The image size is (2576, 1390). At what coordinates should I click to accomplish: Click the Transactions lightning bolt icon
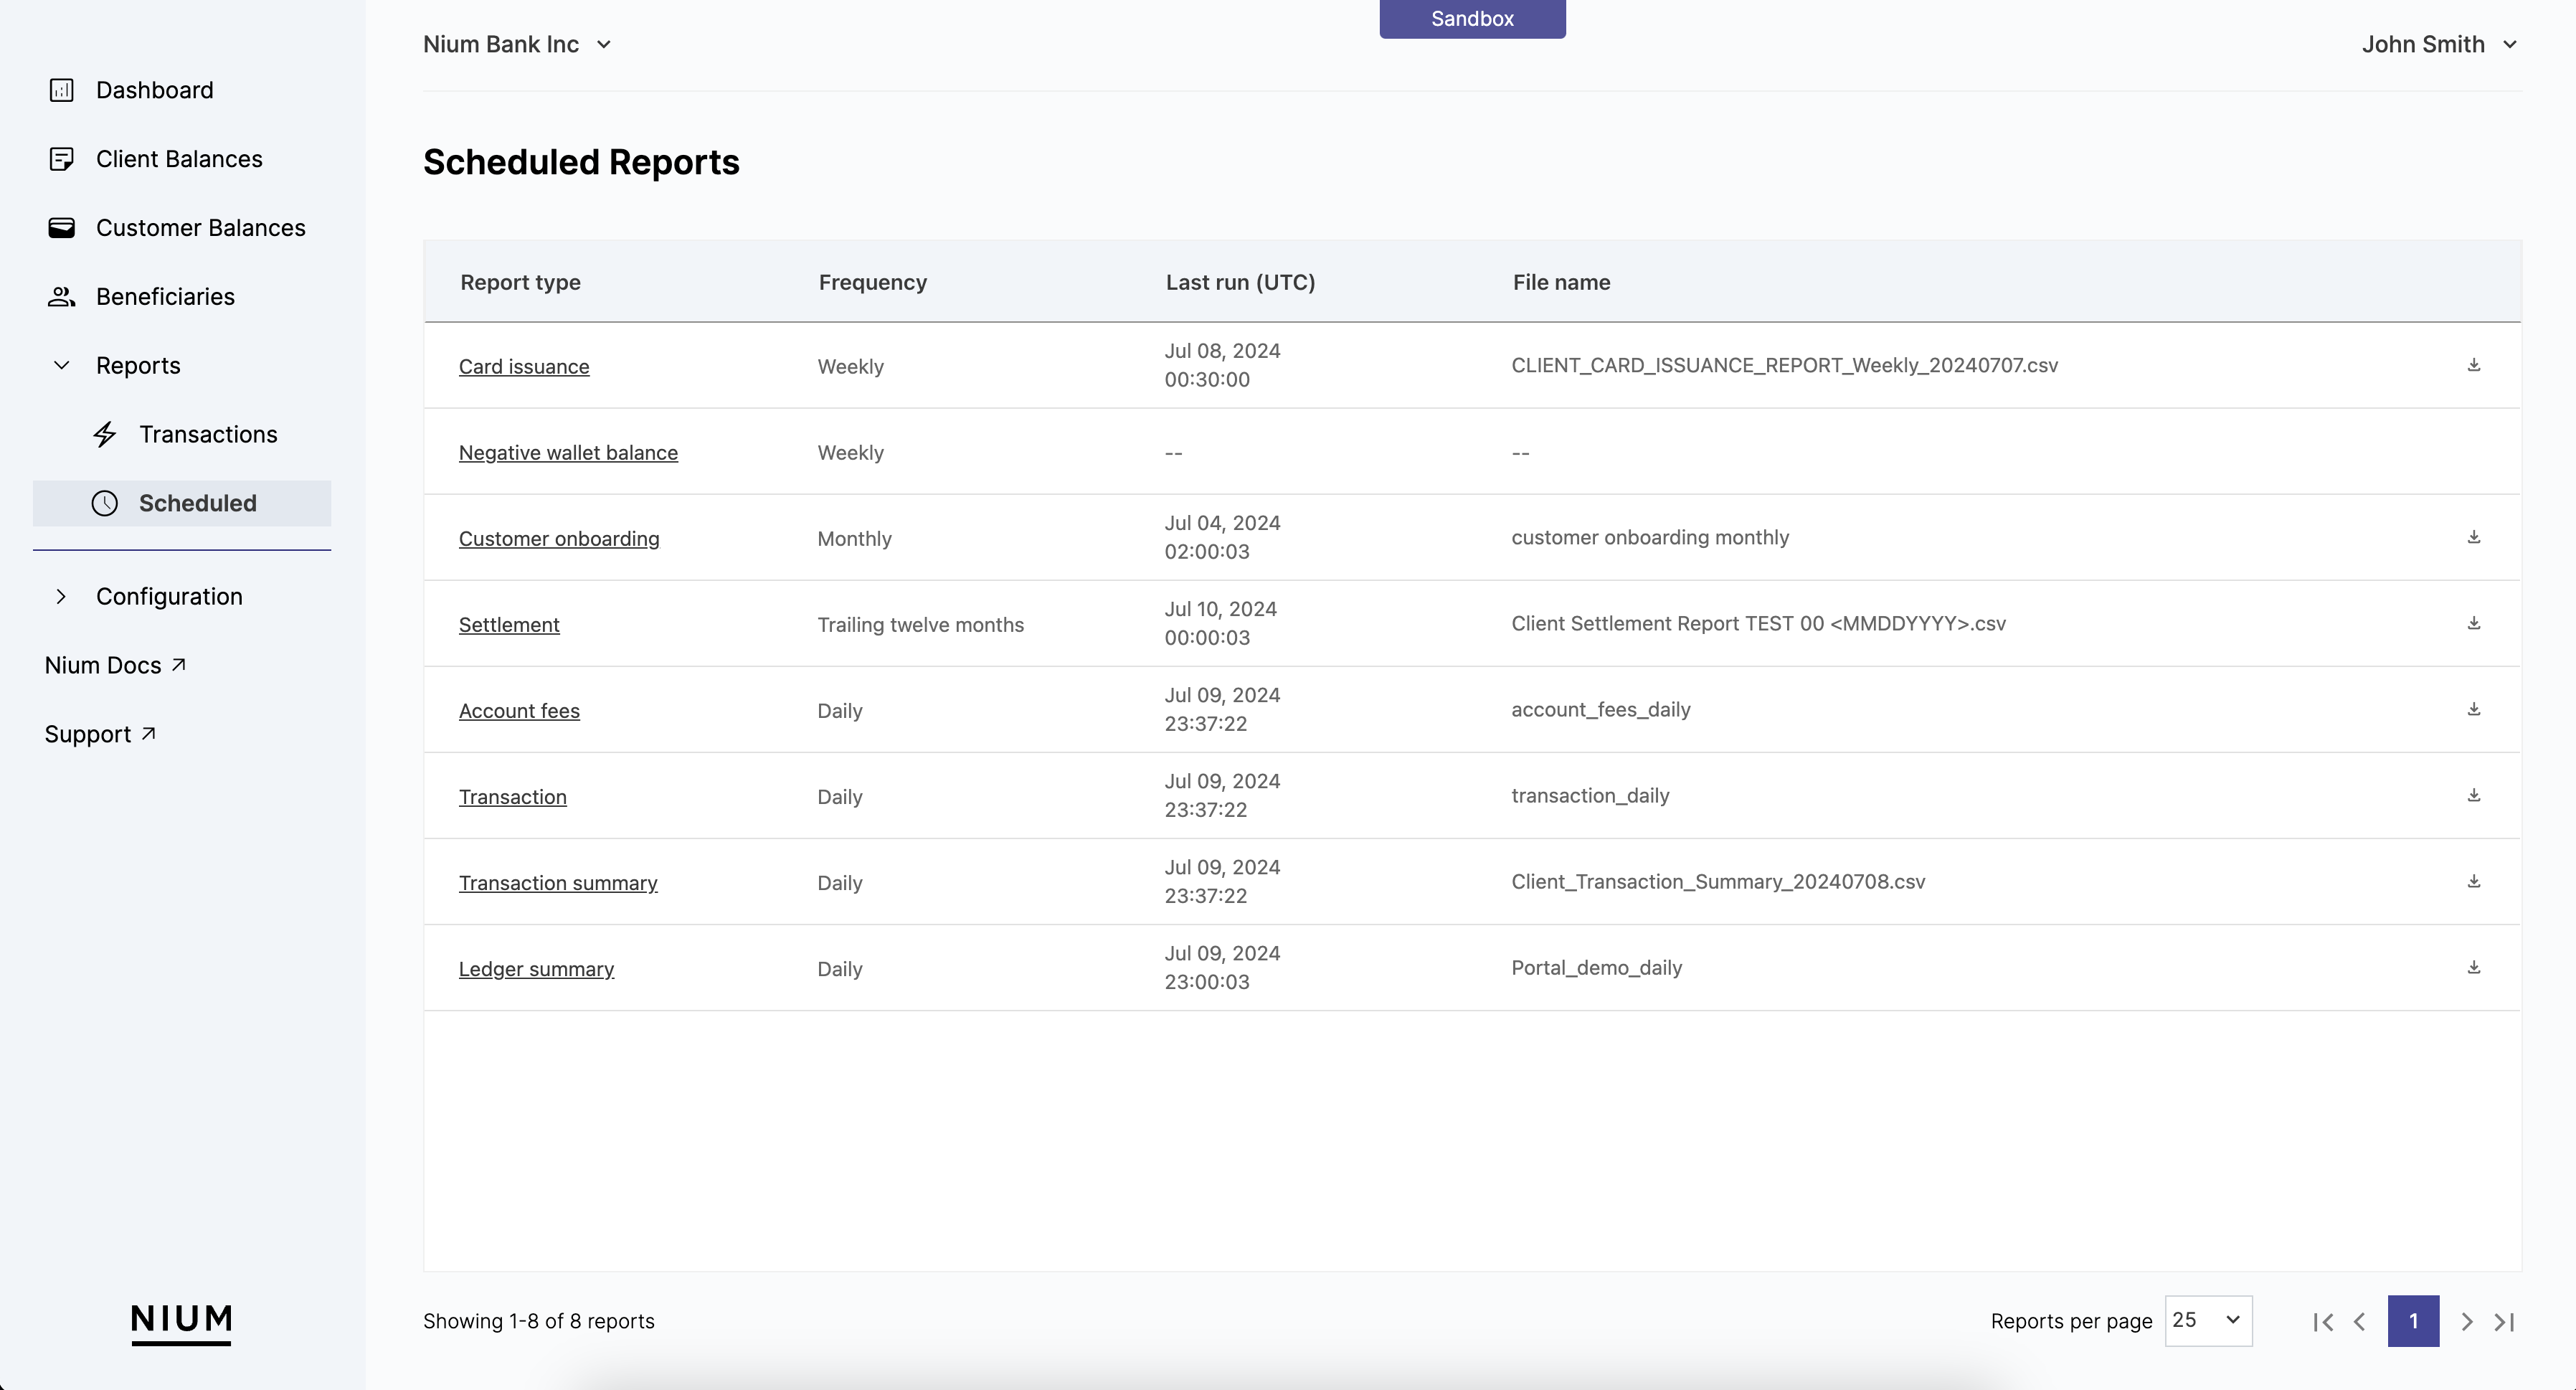pos(105,434)
